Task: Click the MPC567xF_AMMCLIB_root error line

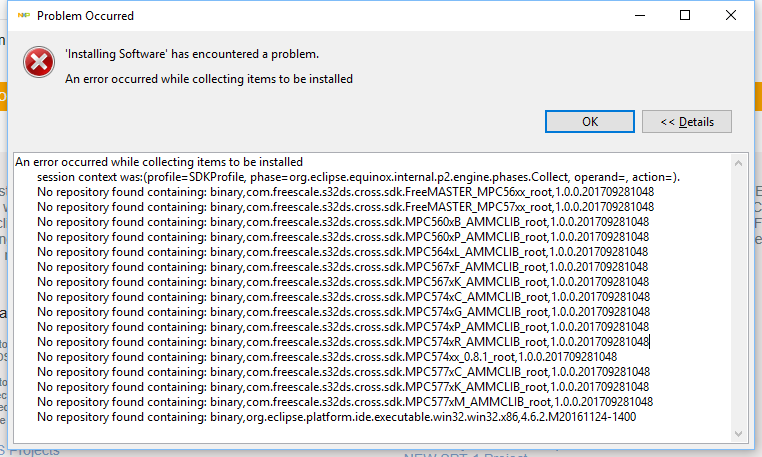Action: click(x=342, y=267)
